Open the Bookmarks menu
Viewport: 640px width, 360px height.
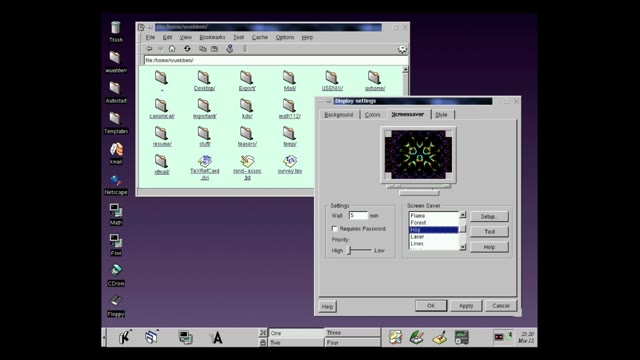(x=212, y=37)
